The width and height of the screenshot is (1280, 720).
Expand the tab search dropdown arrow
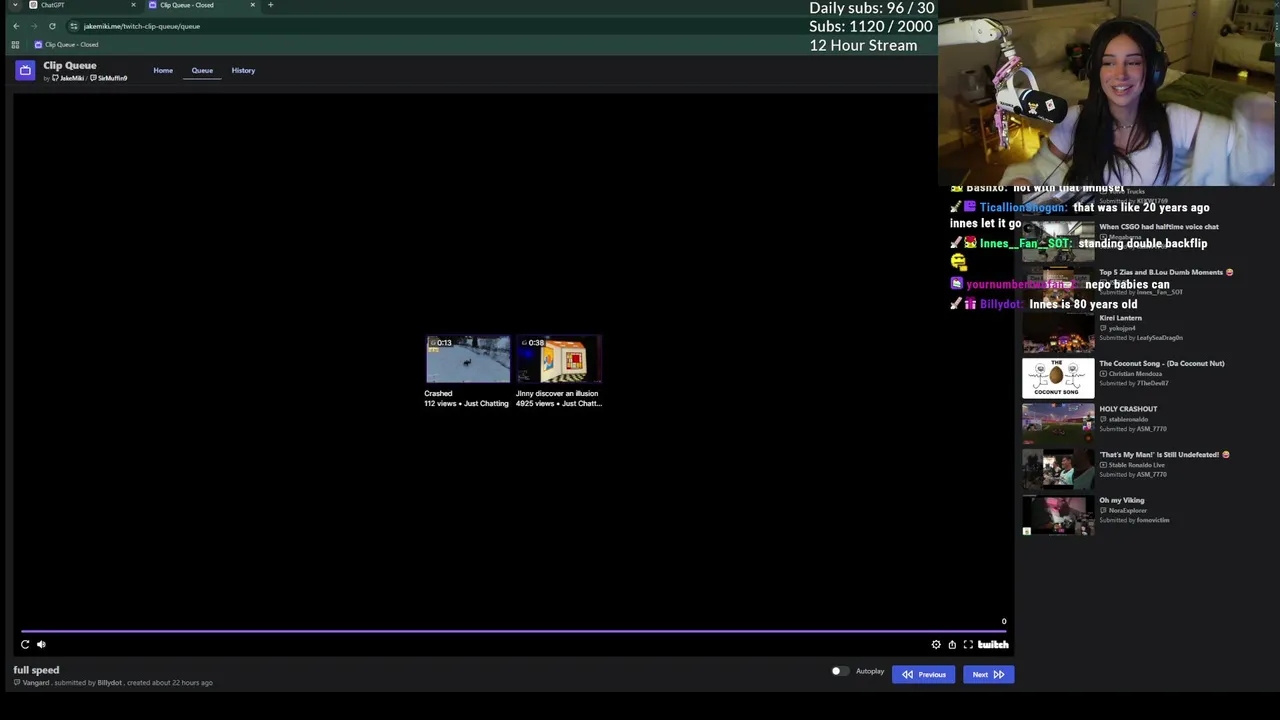[x=15, y=5]
